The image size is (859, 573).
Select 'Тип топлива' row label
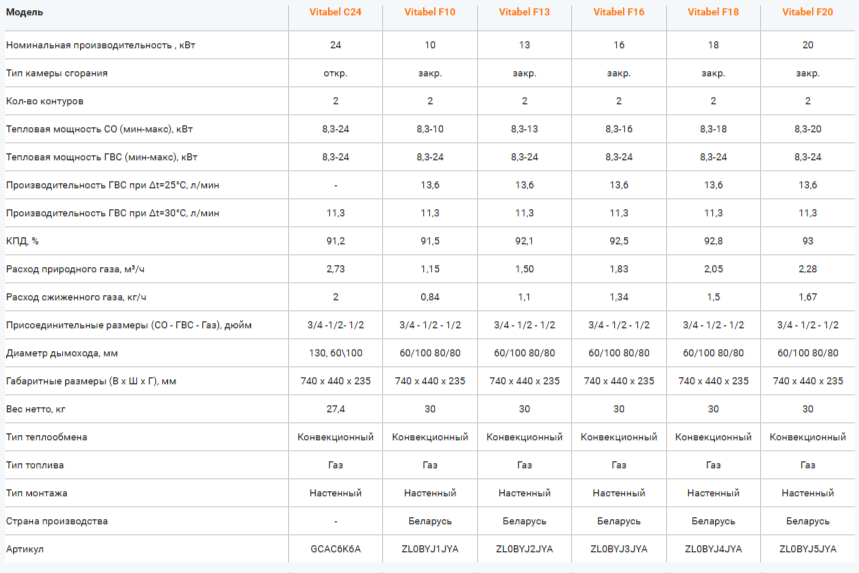(x=35, y=465)
